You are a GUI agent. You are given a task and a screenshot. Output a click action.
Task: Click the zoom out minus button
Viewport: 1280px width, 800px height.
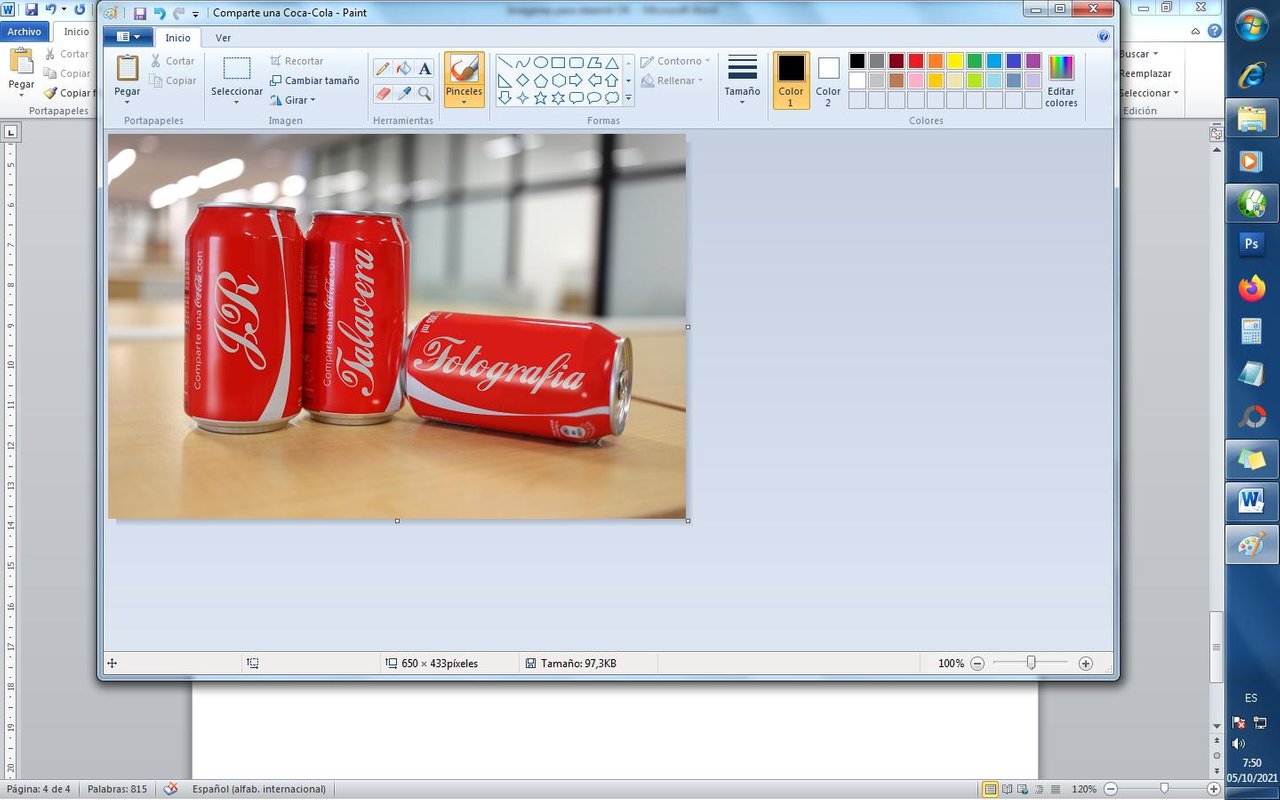[977, 663]
